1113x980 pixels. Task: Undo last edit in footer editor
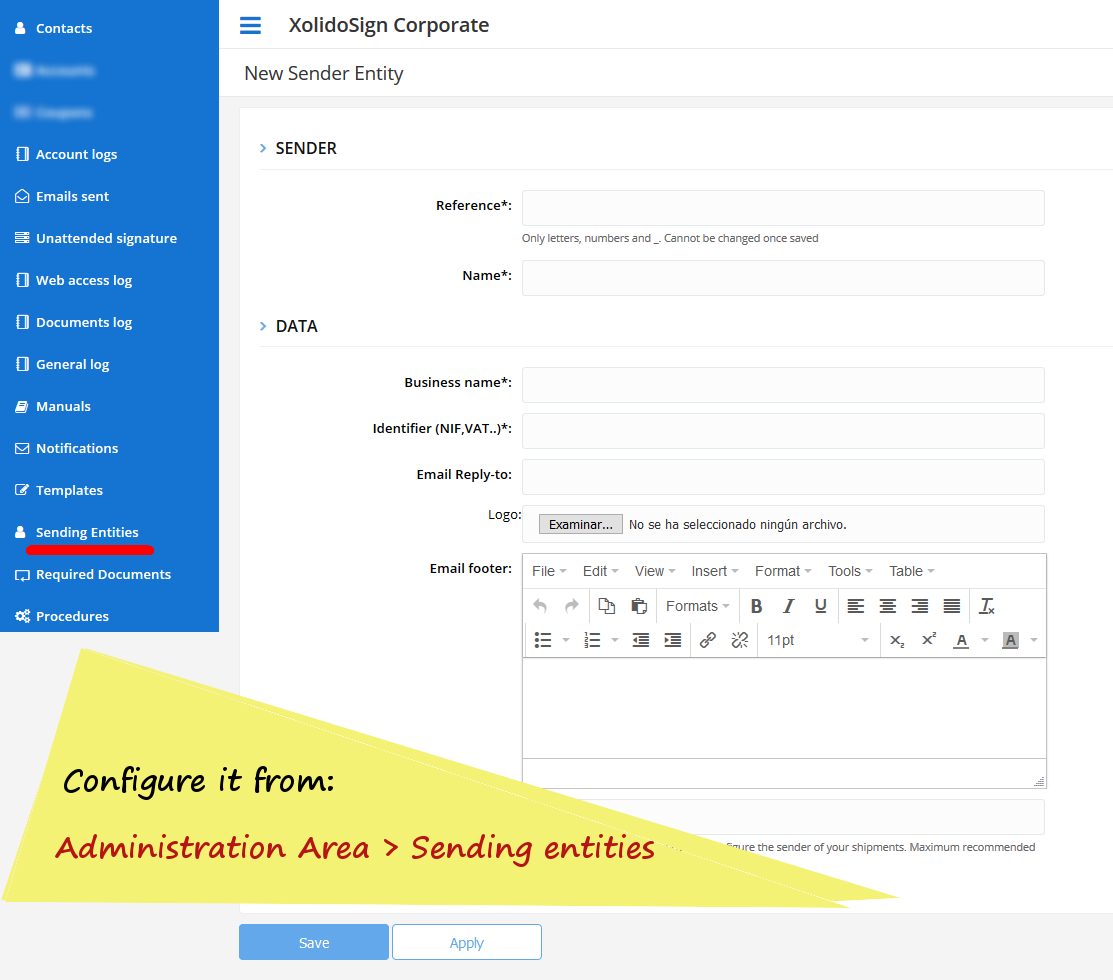pos(540,606)
